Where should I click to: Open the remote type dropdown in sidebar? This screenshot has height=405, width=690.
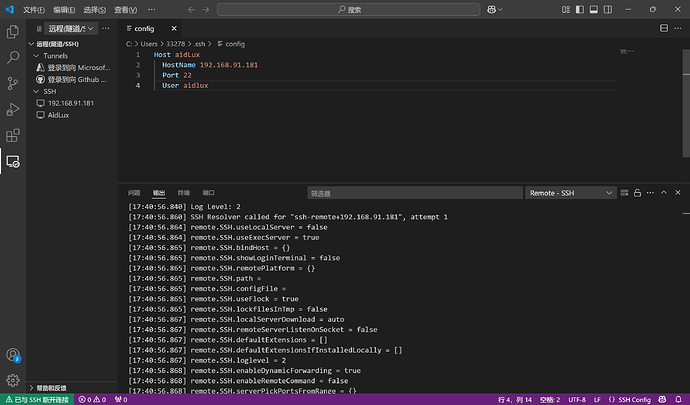point(71,29)
